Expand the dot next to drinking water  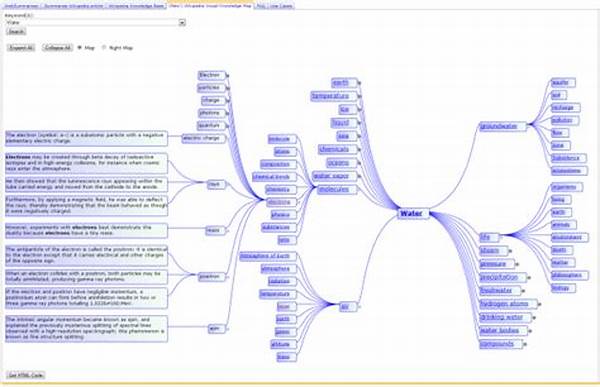point(534,318)
